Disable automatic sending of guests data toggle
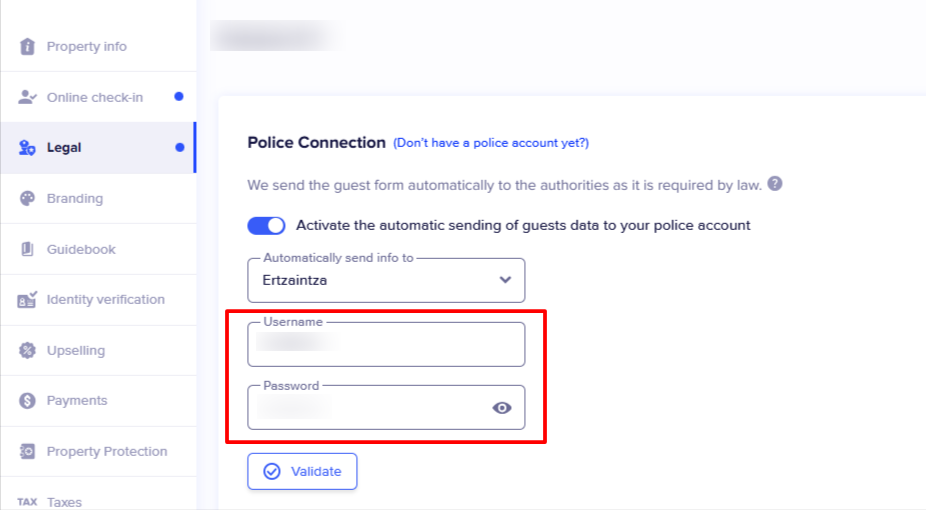This screenshot has width=926, height=510. 266,225
